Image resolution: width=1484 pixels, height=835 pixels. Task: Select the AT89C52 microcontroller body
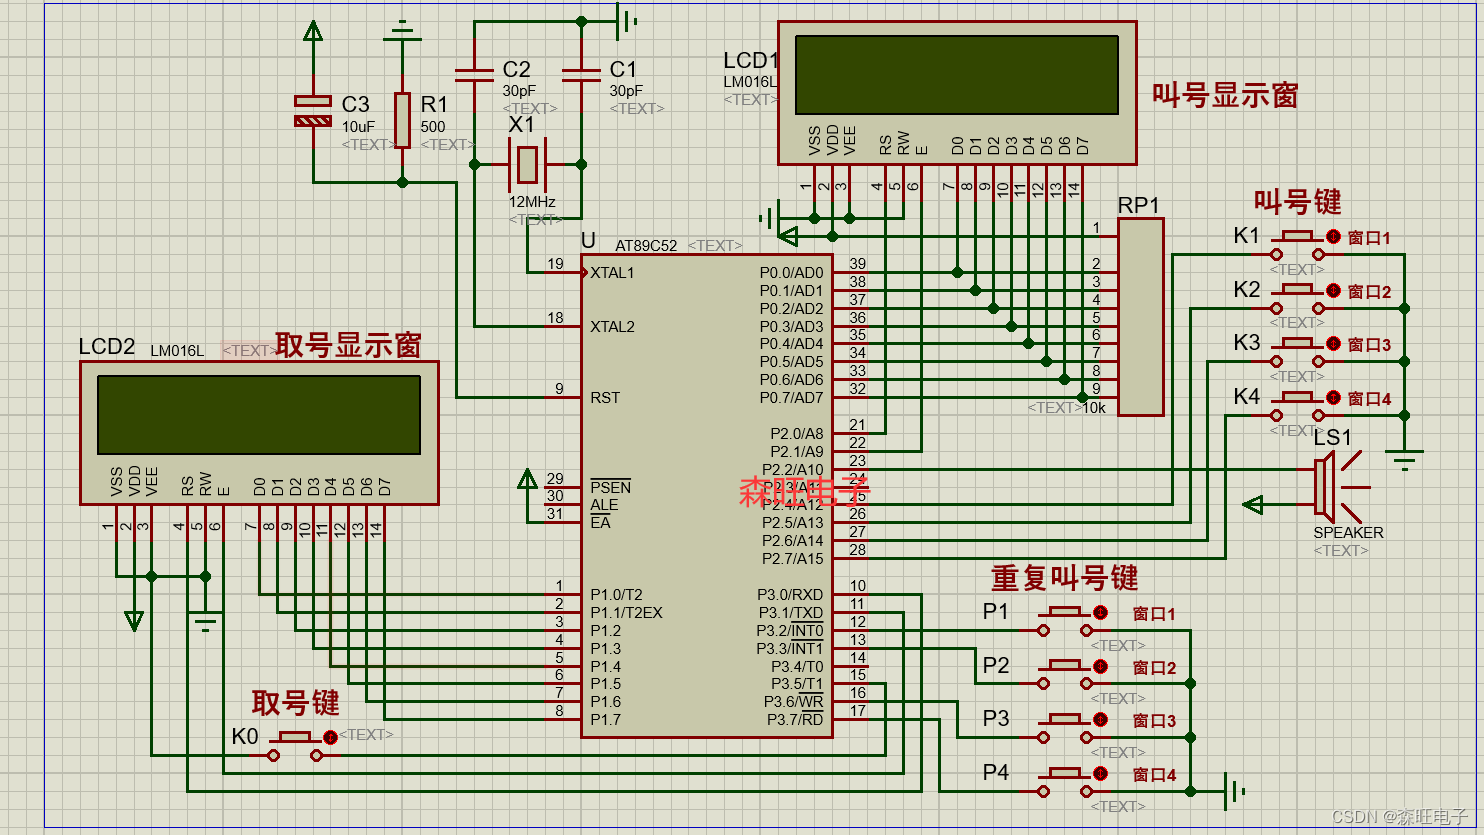[707, 495]
